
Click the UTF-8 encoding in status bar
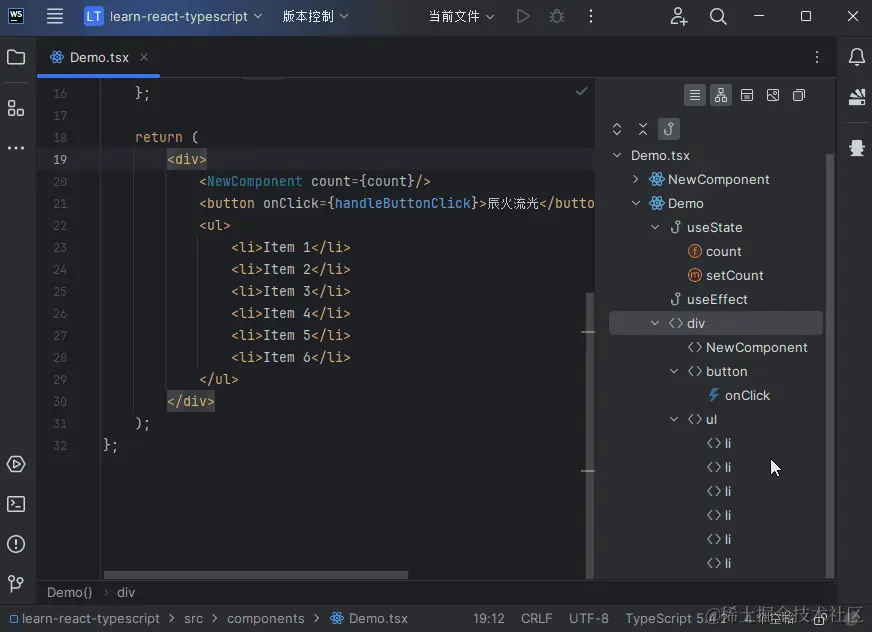(x=588, y=618)
